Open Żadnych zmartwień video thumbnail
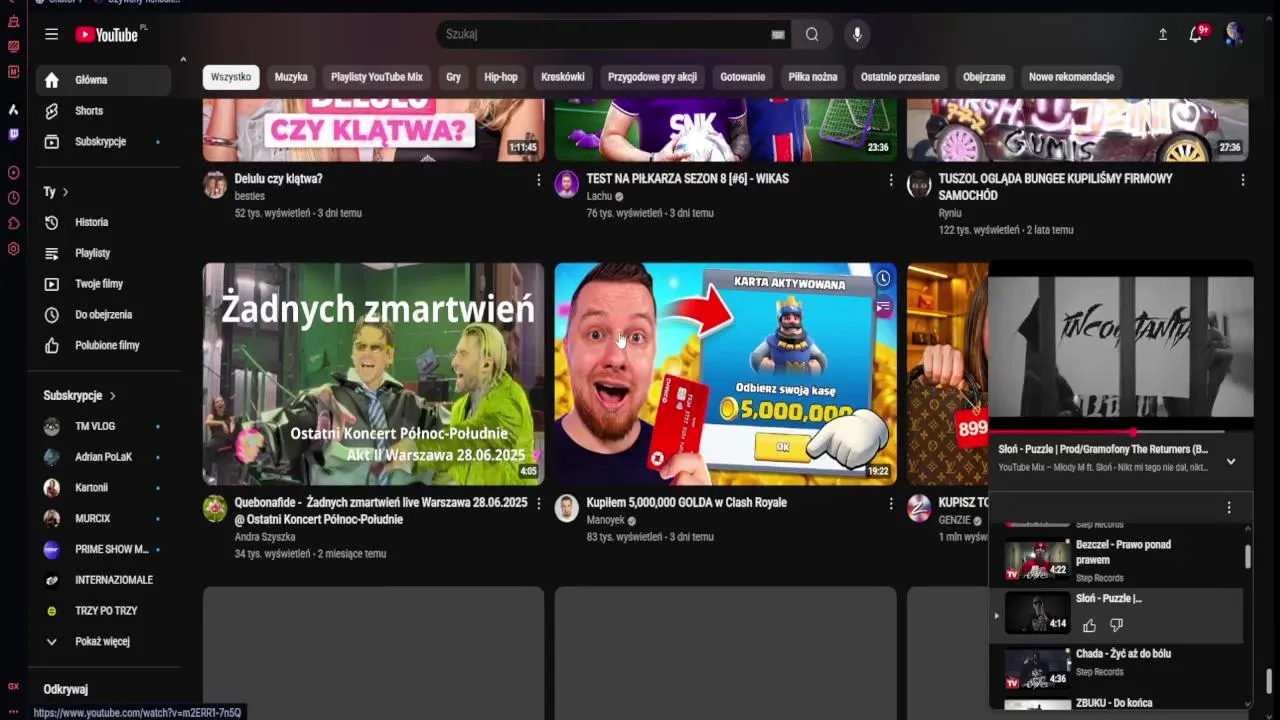This screenshot has height=720, width=1280. (x=374, y=374)
